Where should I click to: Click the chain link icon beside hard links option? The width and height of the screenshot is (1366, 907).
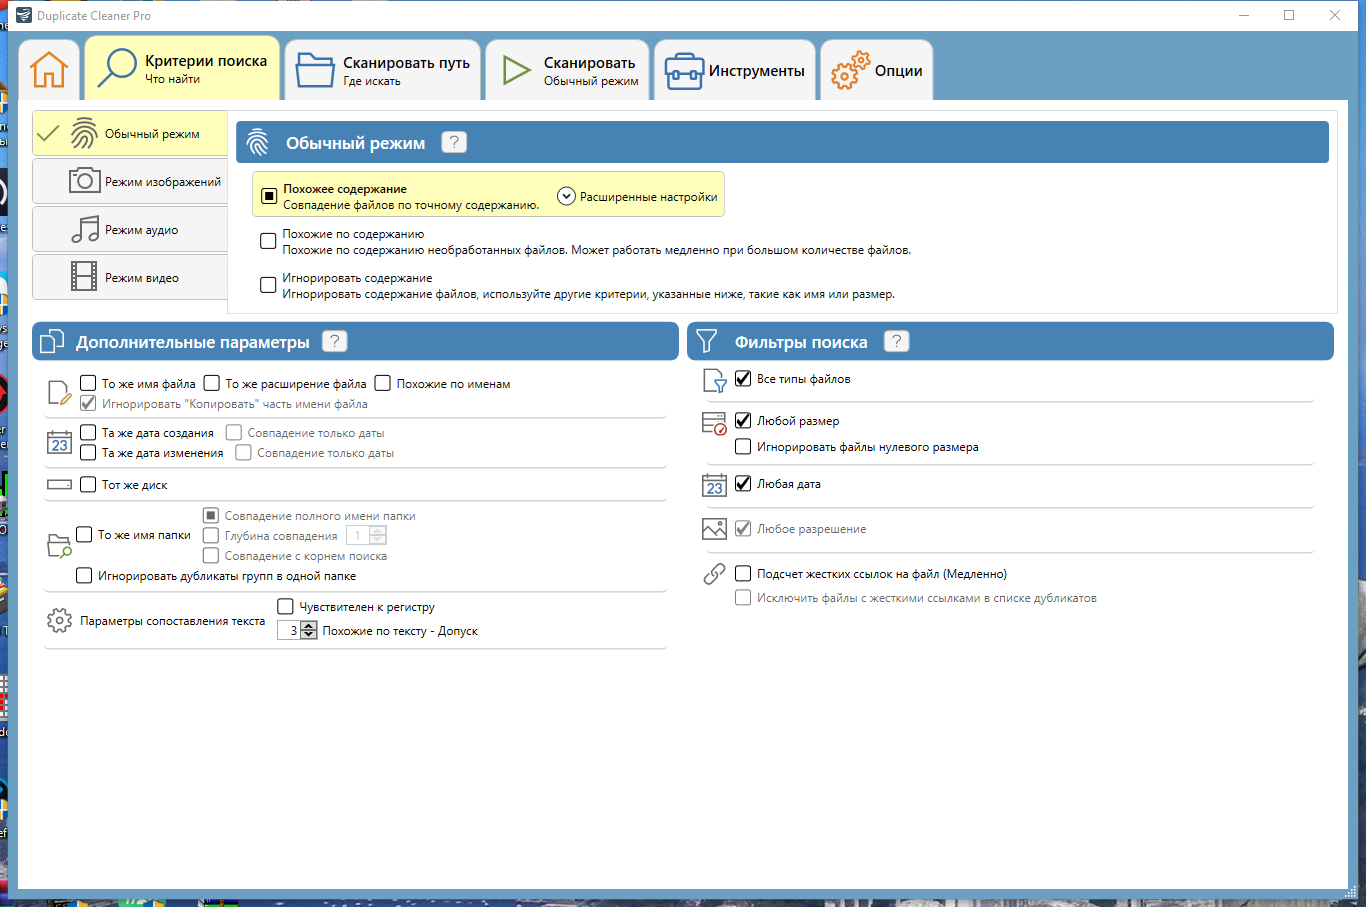(714, 574)
